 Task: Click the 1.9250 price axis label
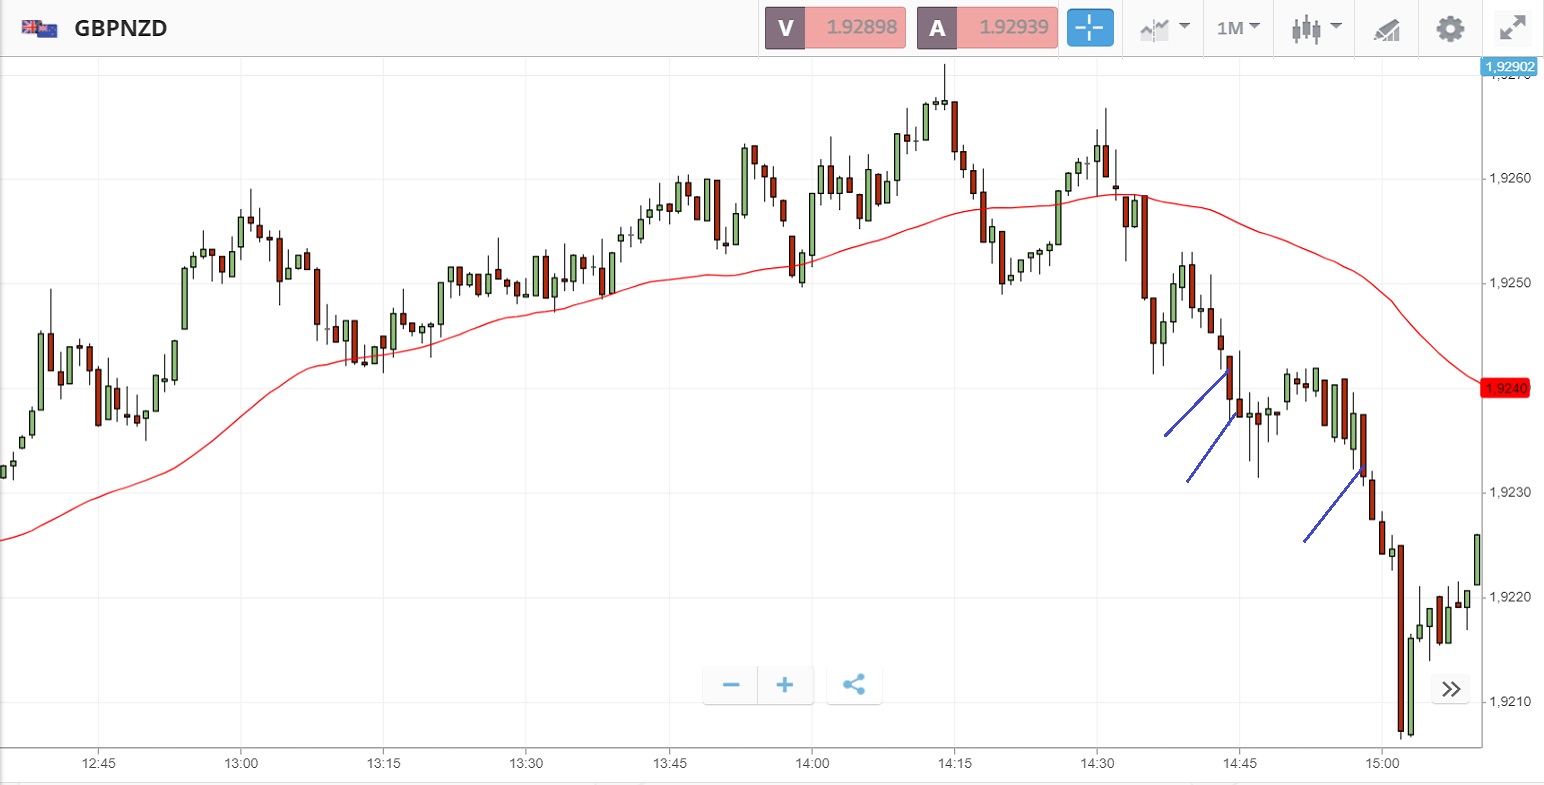click(1510, 283)
